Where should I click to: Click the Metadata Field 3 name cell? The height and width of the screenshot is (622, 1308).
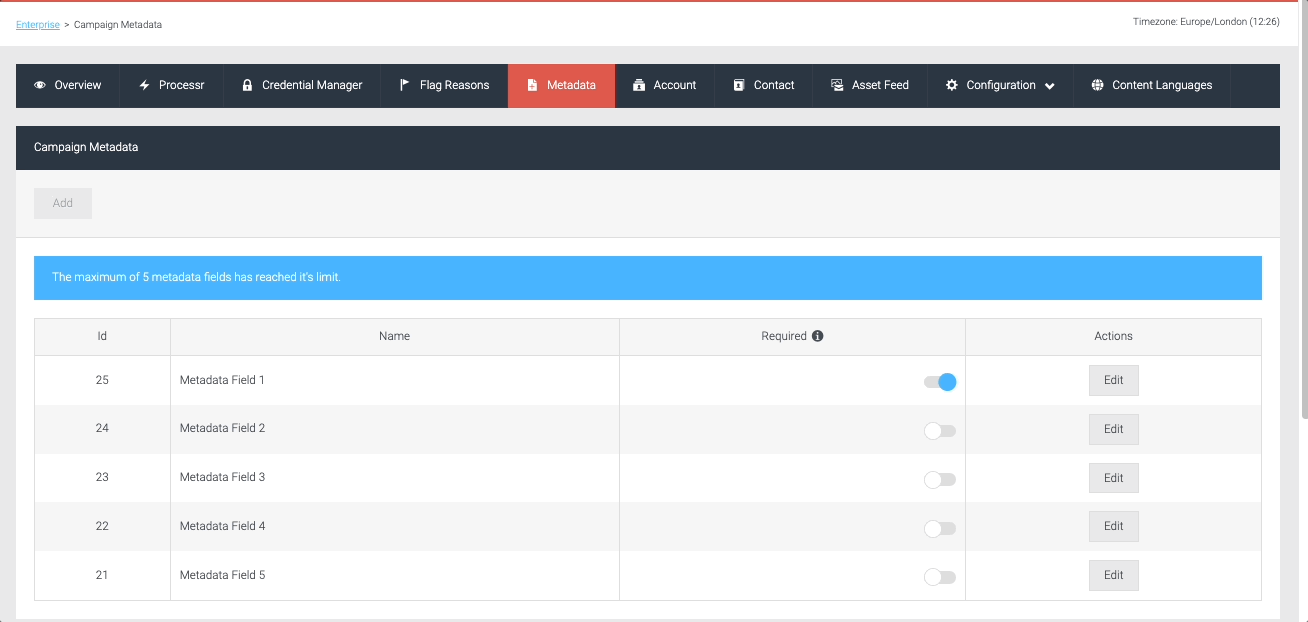tap(395, 478)
